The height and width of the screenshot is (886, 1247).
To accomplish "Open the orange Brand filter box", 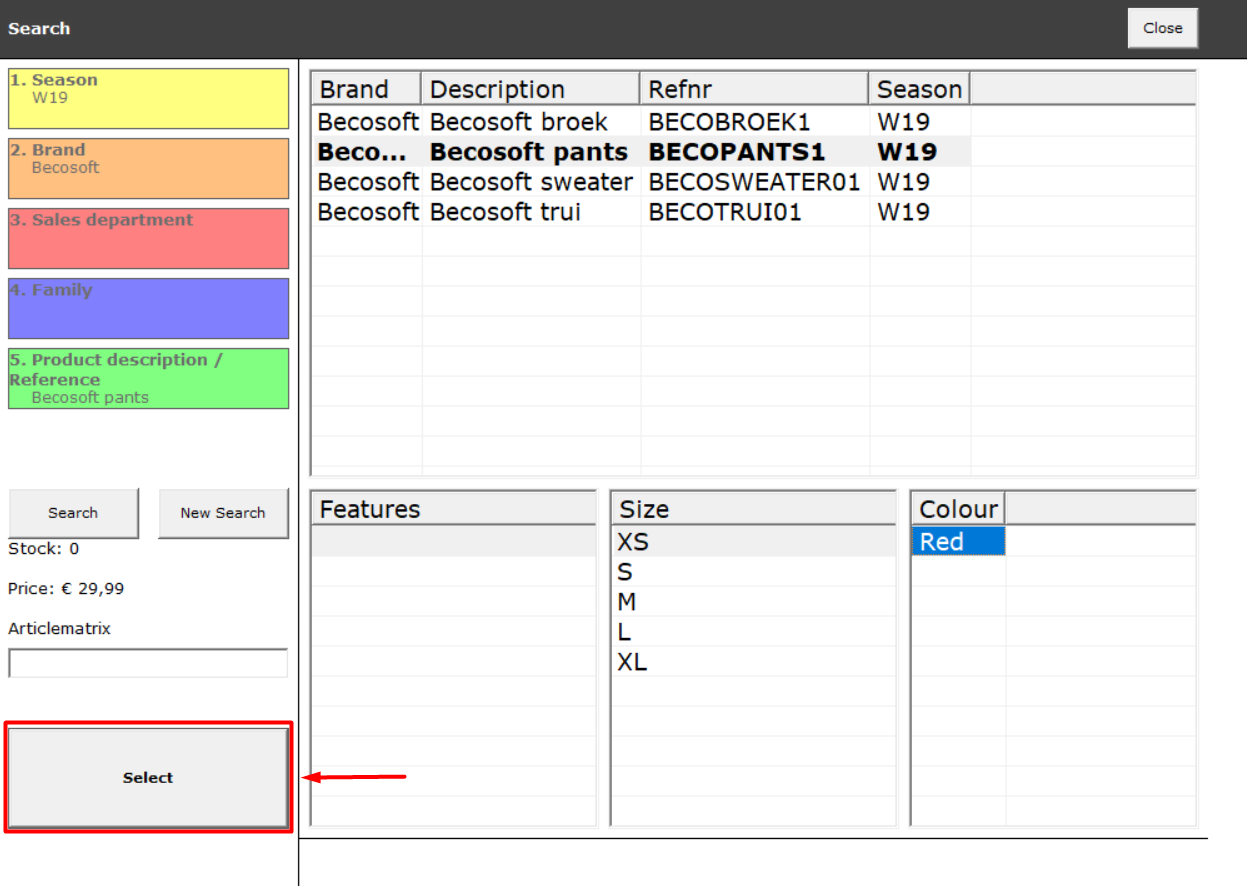I will pyautogui.click(x=148, y=169).
